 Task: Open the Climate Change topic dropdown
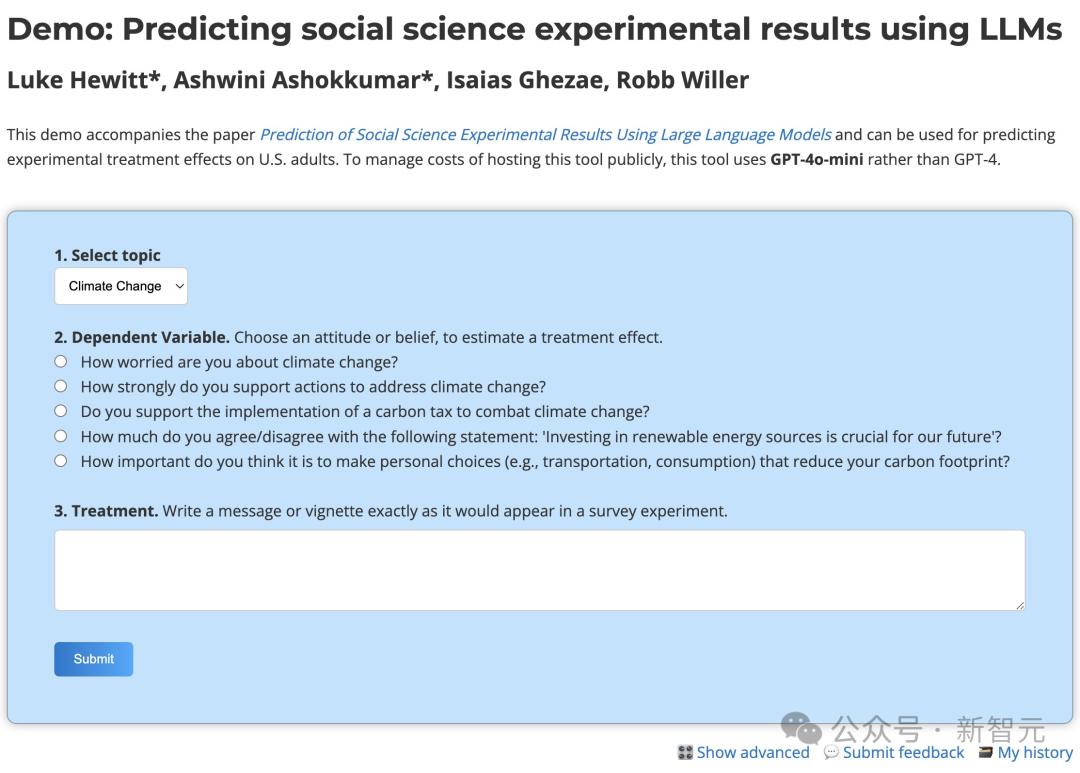point(121,286)
